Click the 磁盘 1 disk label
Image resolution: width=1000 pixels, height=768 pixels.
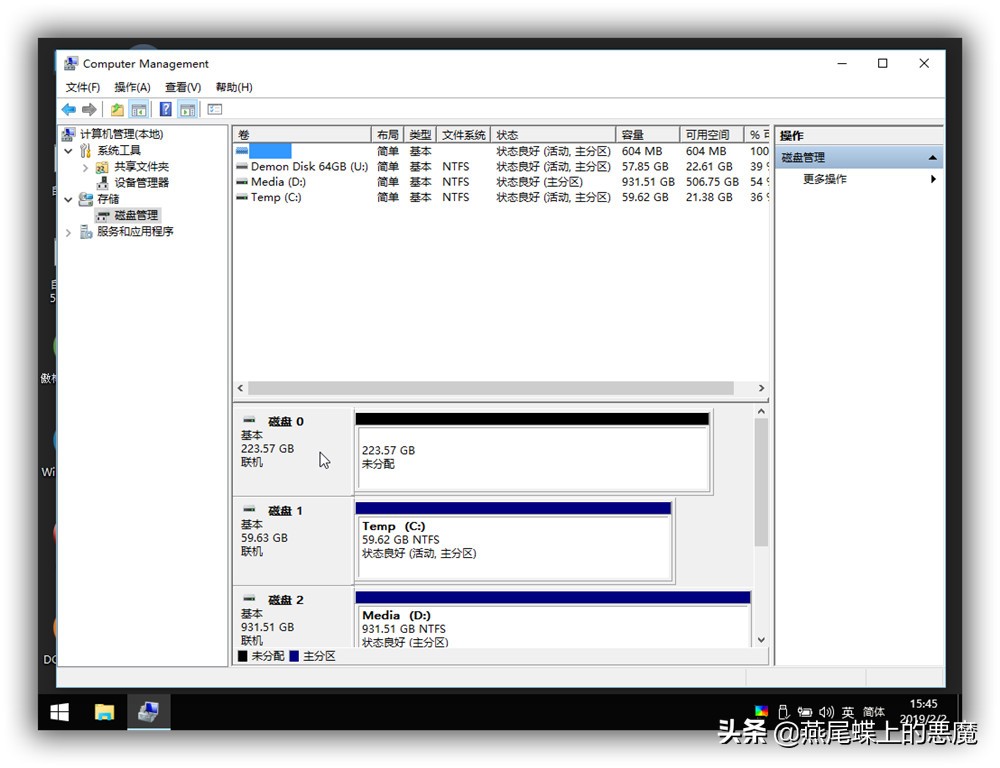285,511
